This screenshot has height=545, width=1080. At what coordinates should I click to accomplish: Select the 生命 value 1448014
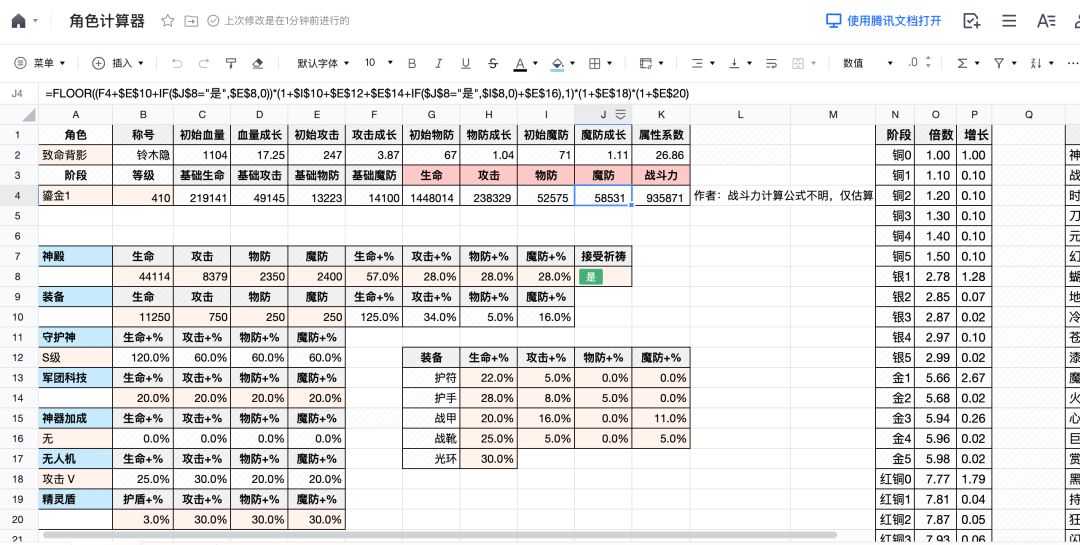pos(431,196)
